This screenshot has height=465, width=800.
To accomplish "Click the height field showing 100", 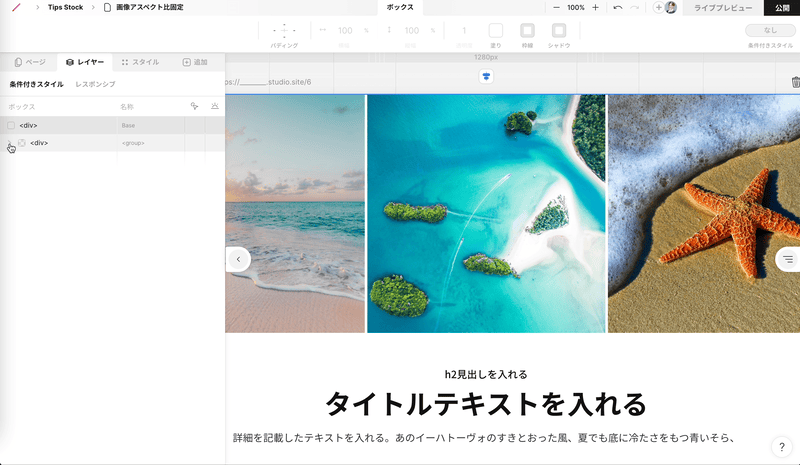I will click(412, 31).
